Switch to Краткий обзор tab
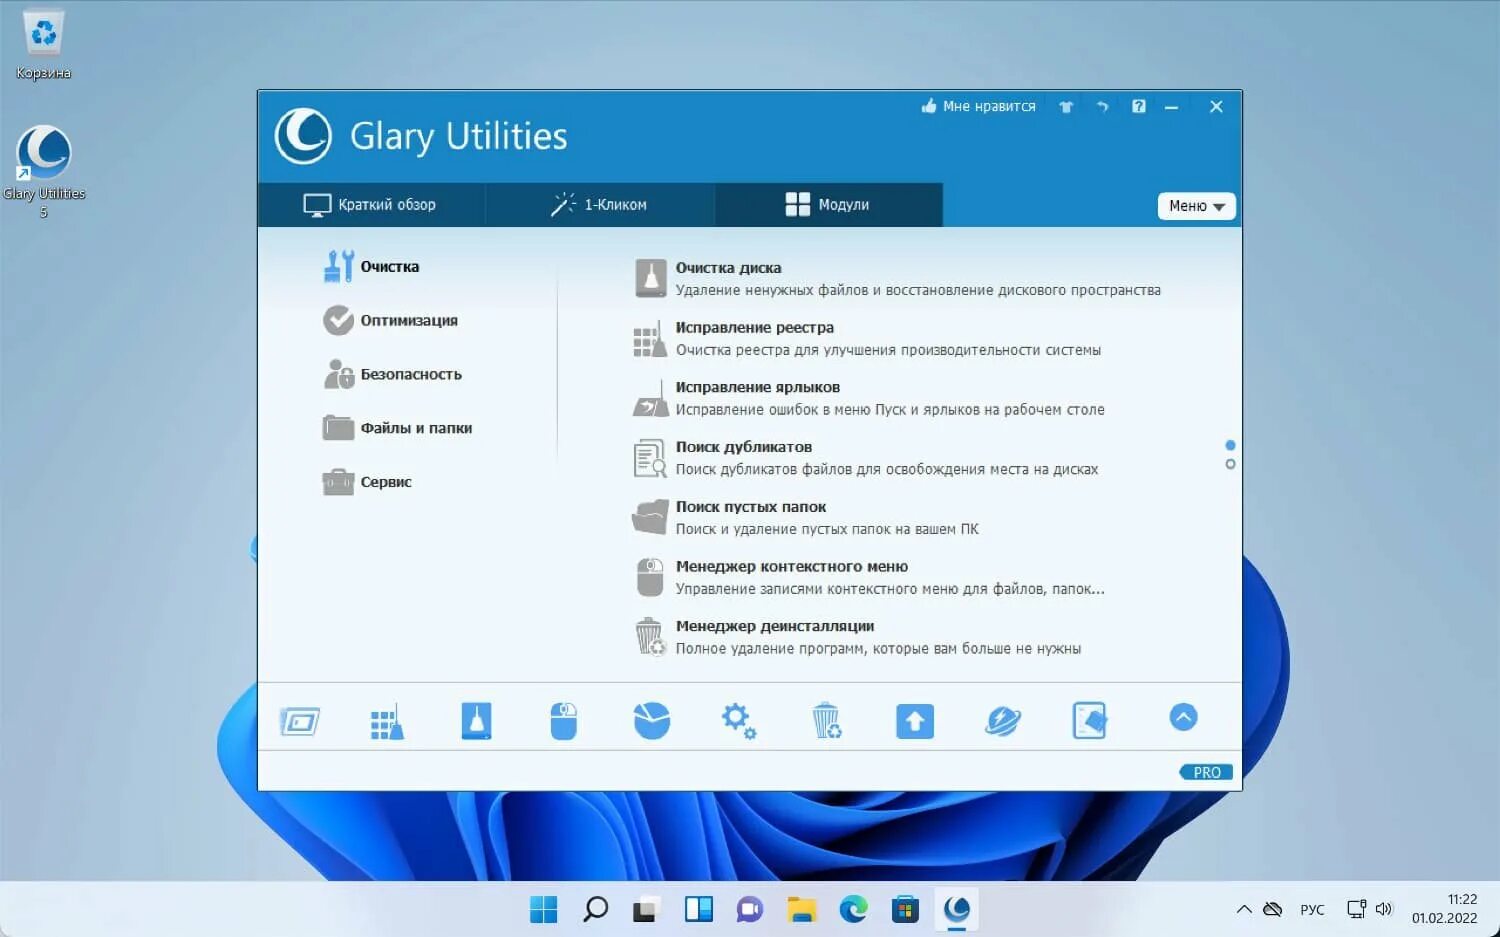The image size is (1500, 937). pyautogui.click(x=370, y=205)
